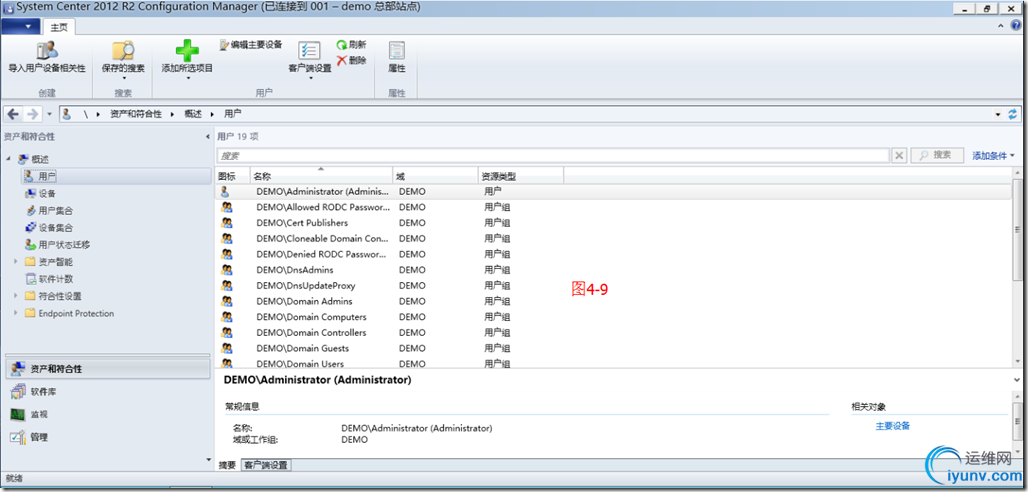
Task: Click the refresh icon at address bar end
Action: point(1013,114)
